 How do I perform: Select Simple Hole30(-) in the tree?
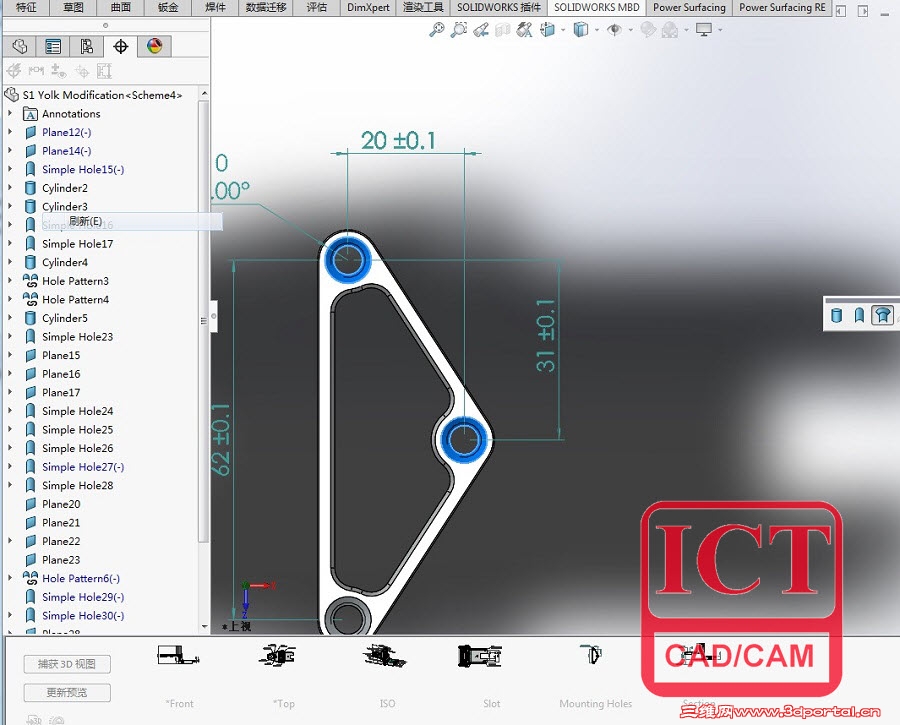point(83,615)
